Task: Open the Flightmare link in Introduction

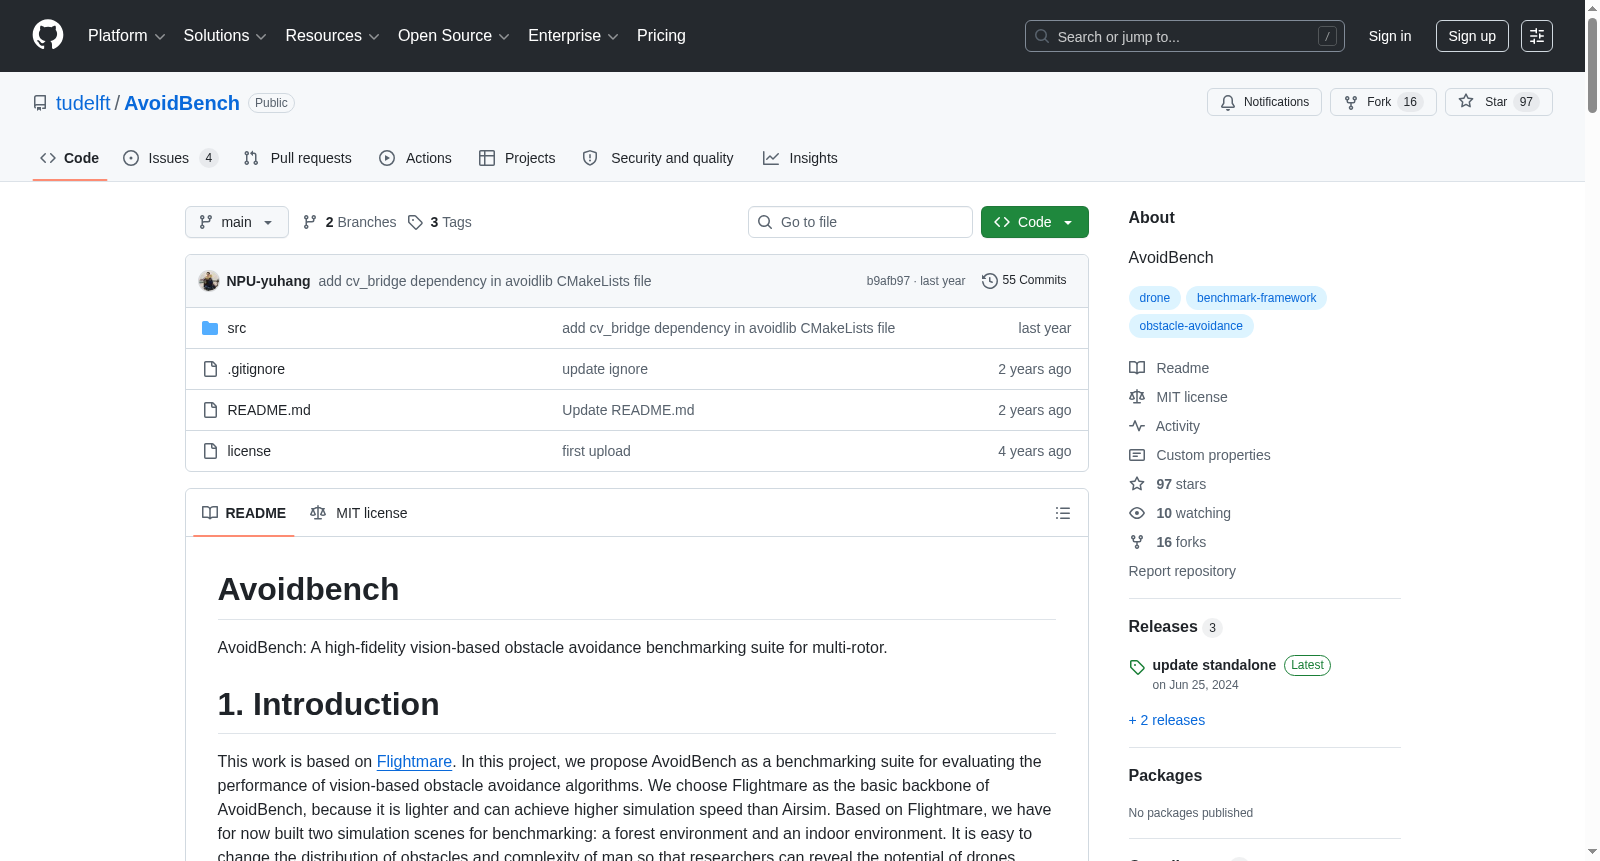Action: tap(414, 762)
